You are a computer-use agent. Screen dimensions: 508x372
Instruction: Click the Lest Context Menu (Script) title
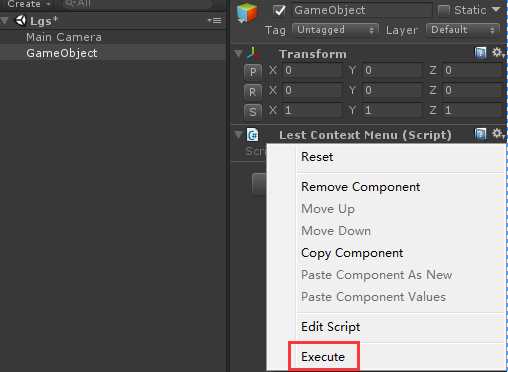coord(365,135)
